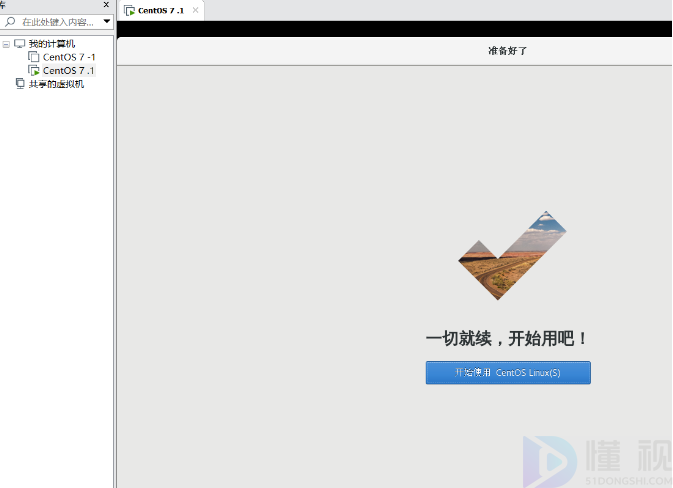The image size is (673, 488).
Task: Click the 一切就绪，开始用吧 heading text
Action: click(x=507, y=339)
